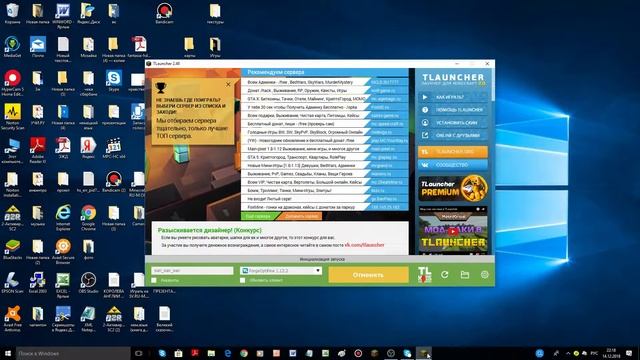Open Bandicam desktop icon in top row

coord(164,13)
